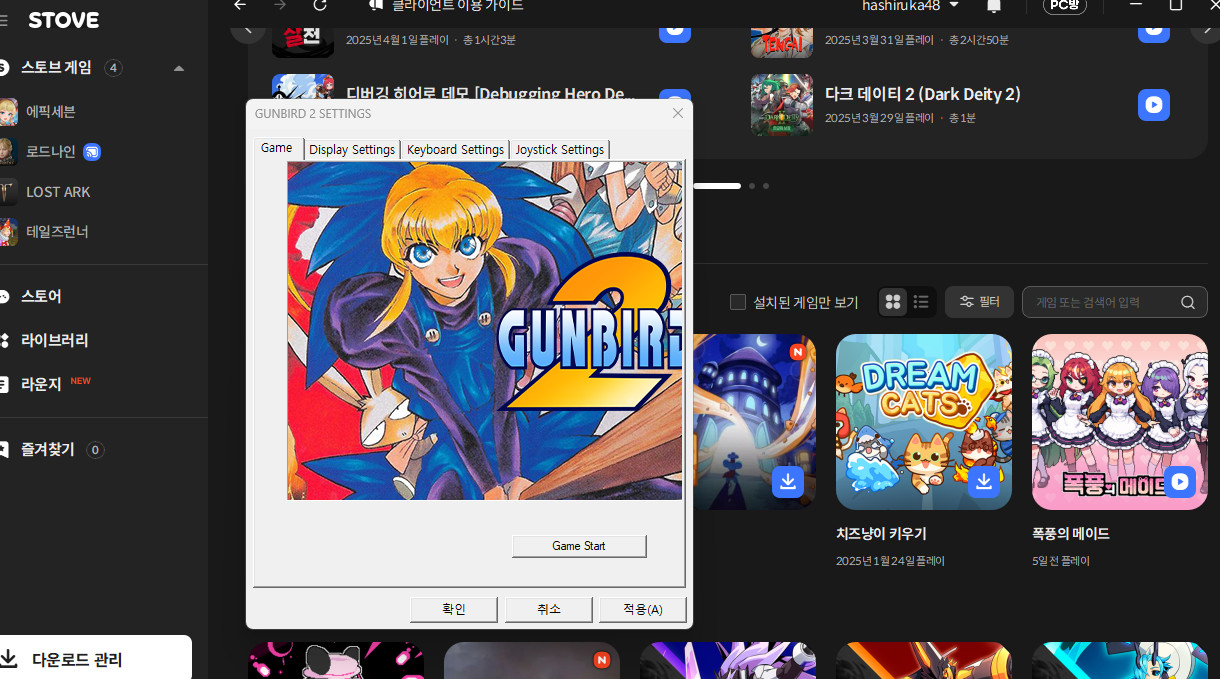Cancel the dialog with 취소
Screen dimensions: 1220x679
point(548,609)
